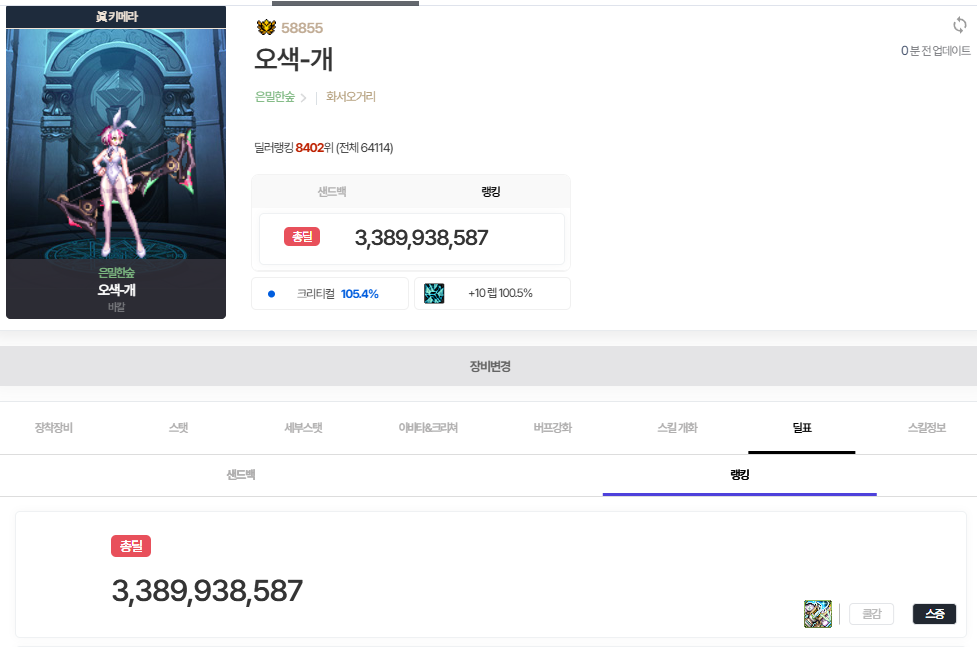Click the skill icon beside +10렙 100.5%

pos(434,293)
